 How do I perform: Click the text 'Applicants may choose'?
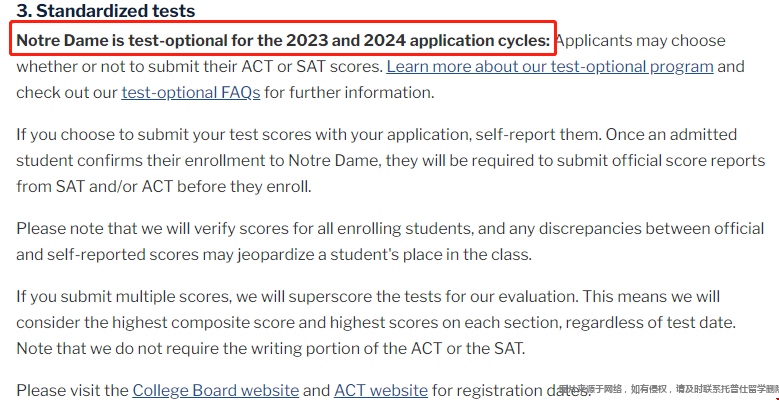pyautogui.click(x=640, y=41)
